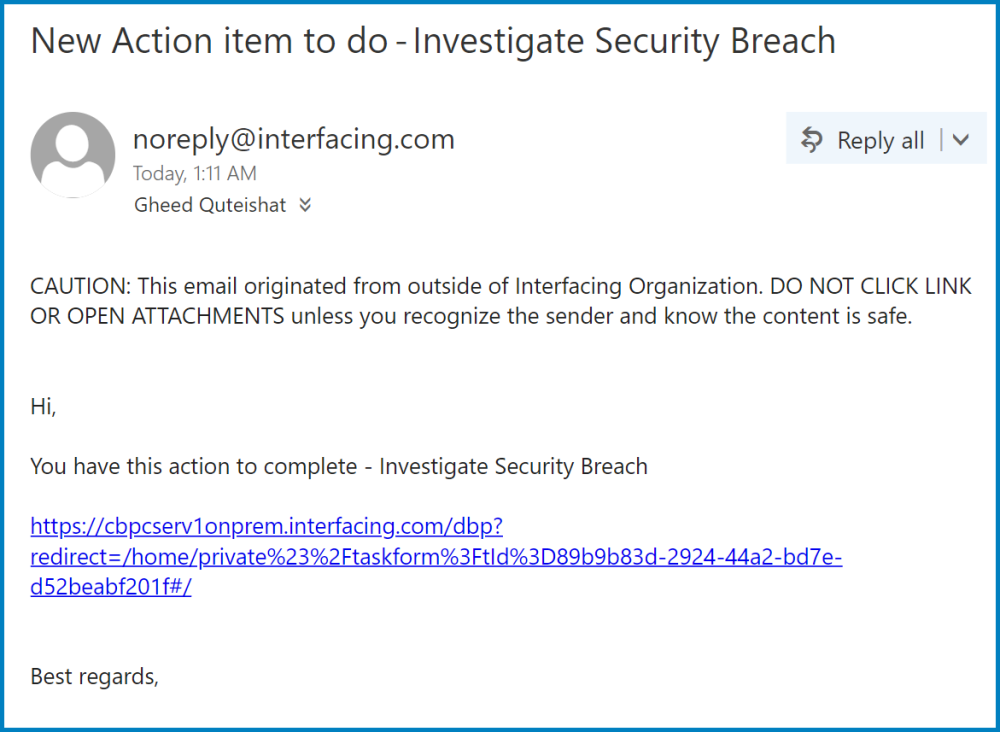Click the link line starting with redirect=/home/private
The width and height of the screenshot is (1000, 732).
436,557
